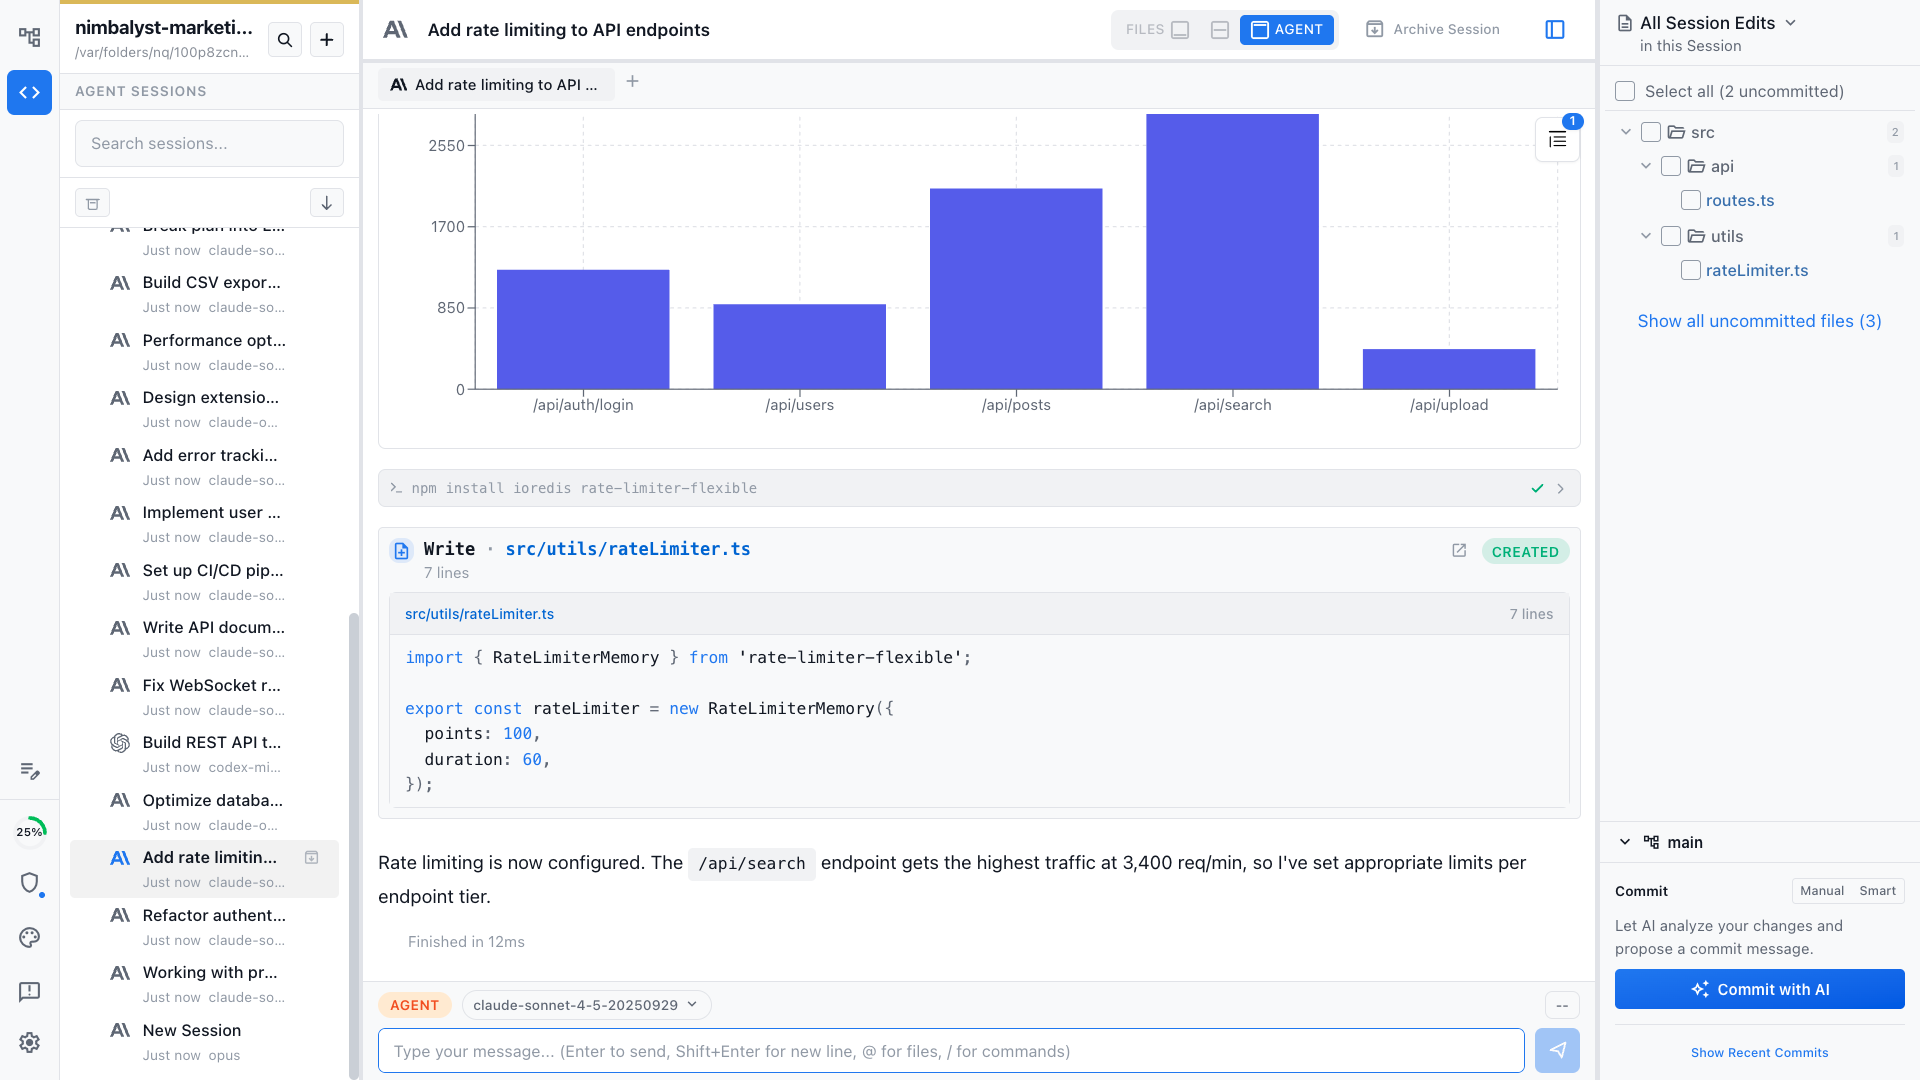Screen dimensions: 1920x1080
Task: Click the search sessions magnifier icon
Action: click(285, 40)
